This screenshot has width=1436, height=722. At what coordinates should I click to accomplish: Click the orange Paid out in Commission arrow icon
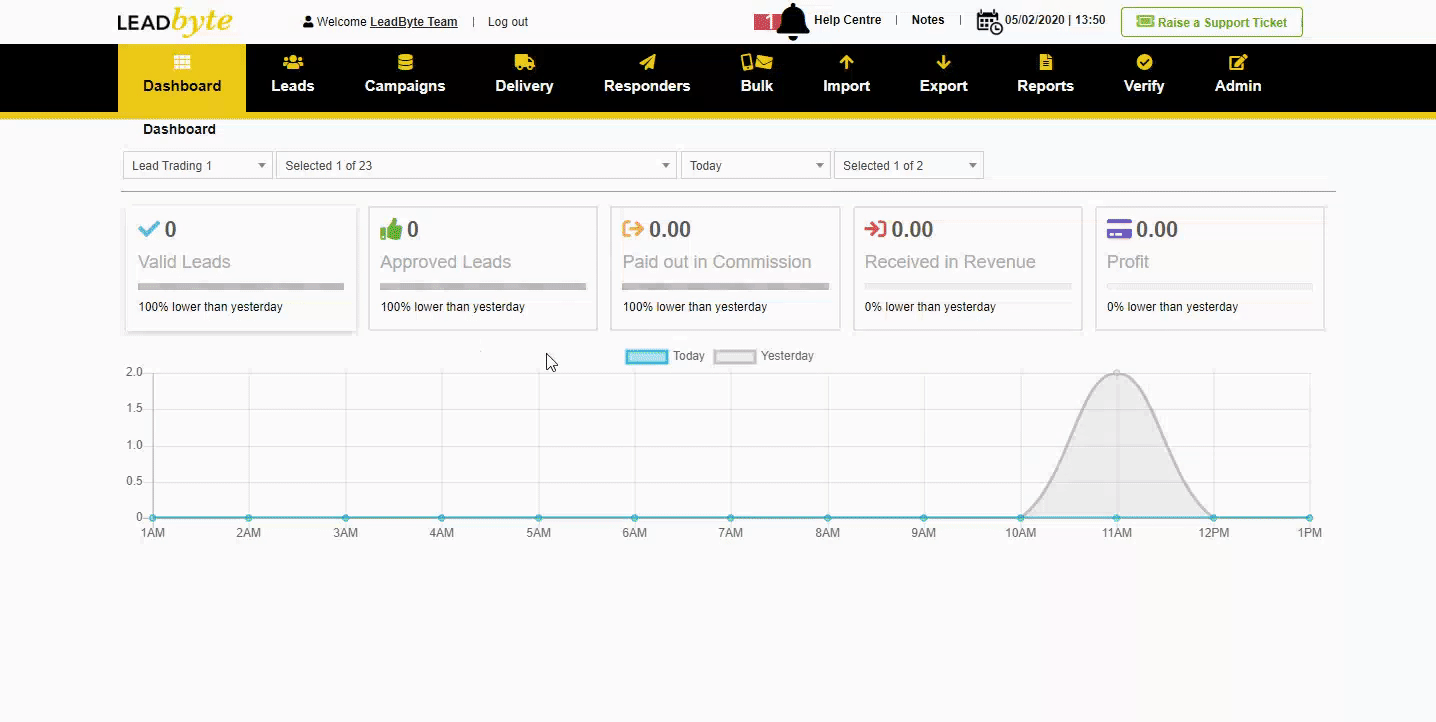tap(633, 229)
